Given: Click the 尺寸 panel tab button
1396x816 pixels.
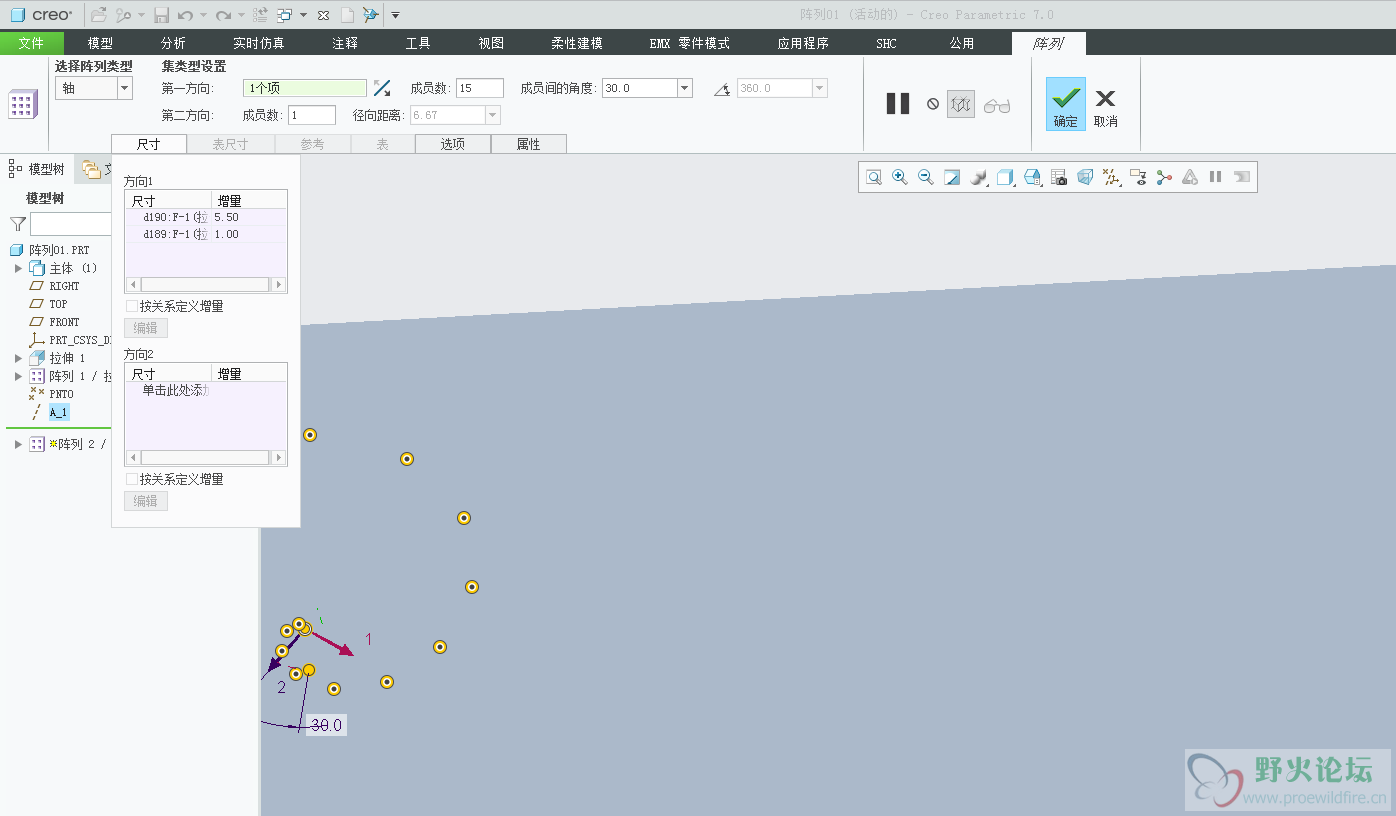Looking at the screenshot, I should (149, 144).
